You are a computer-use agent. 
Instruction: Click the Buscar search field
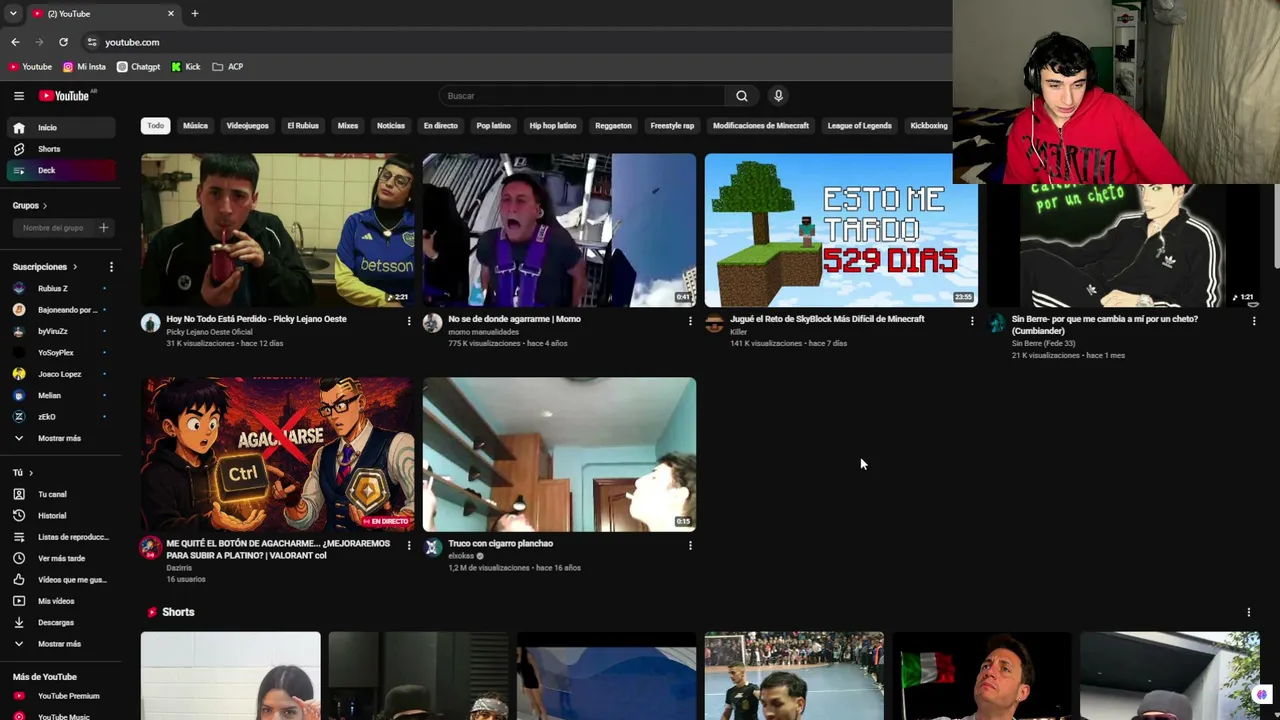581,96
